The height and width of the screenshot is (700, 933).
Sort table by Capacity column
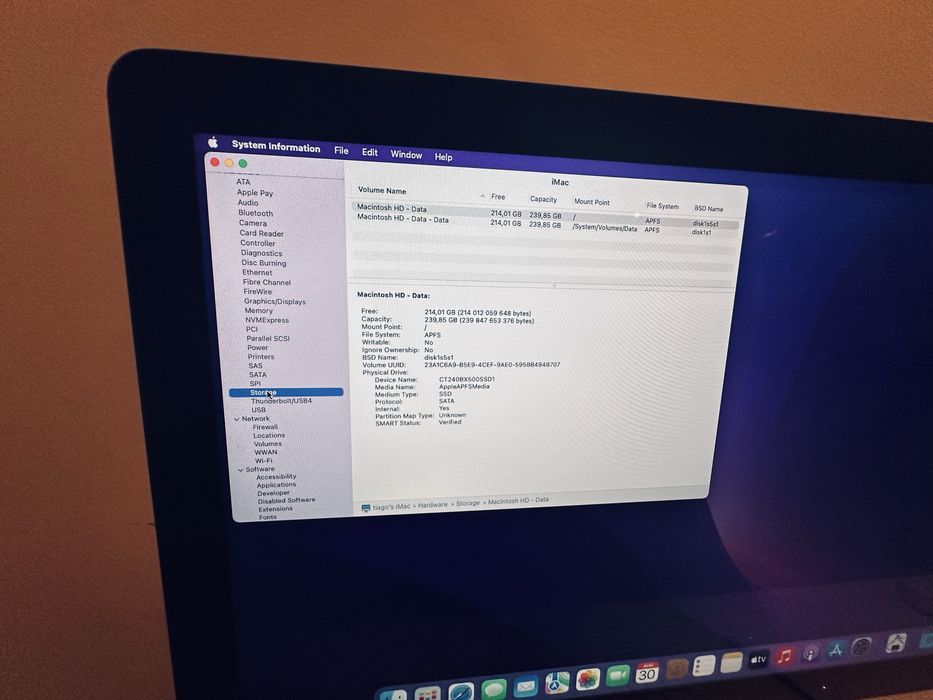coord(543,199)
